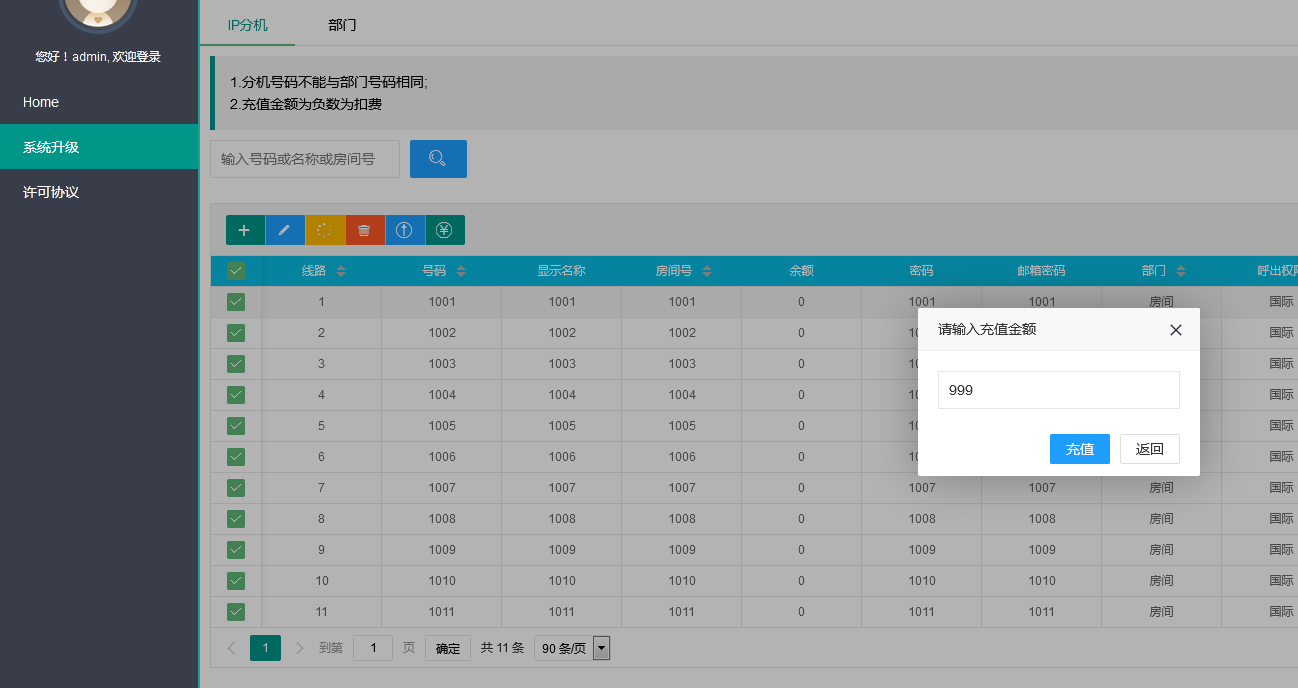Image resolution: width=1298 pixels, height=688 pixels.
Task: Uncheck the checkbox for row 1001
Action: pyautogui.click(x=236, y=302)
